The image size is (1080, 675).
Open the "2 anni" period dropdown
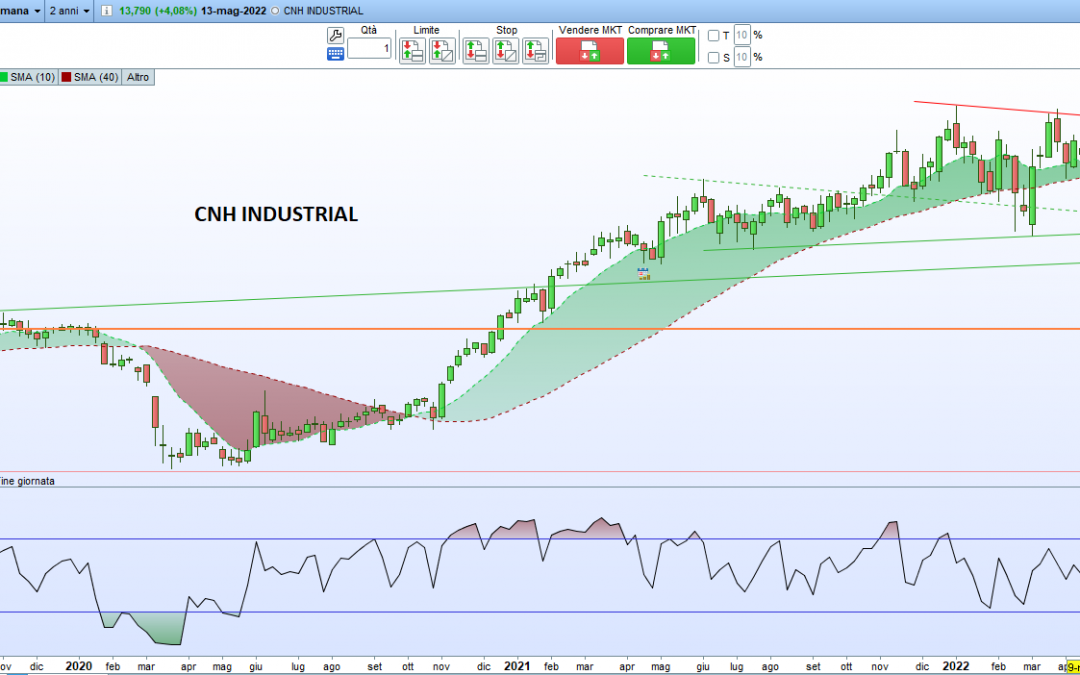(x=70, y=11)
